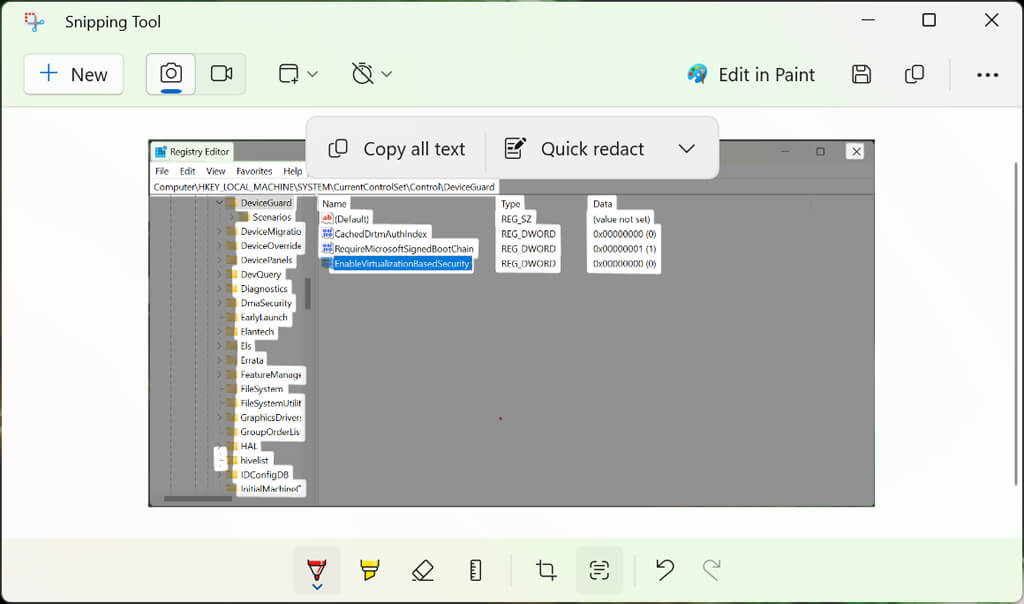The height and width of the screenshot is (604, 1024).
Task: Save the snip with the floppy icon
Action: [861, 74]
